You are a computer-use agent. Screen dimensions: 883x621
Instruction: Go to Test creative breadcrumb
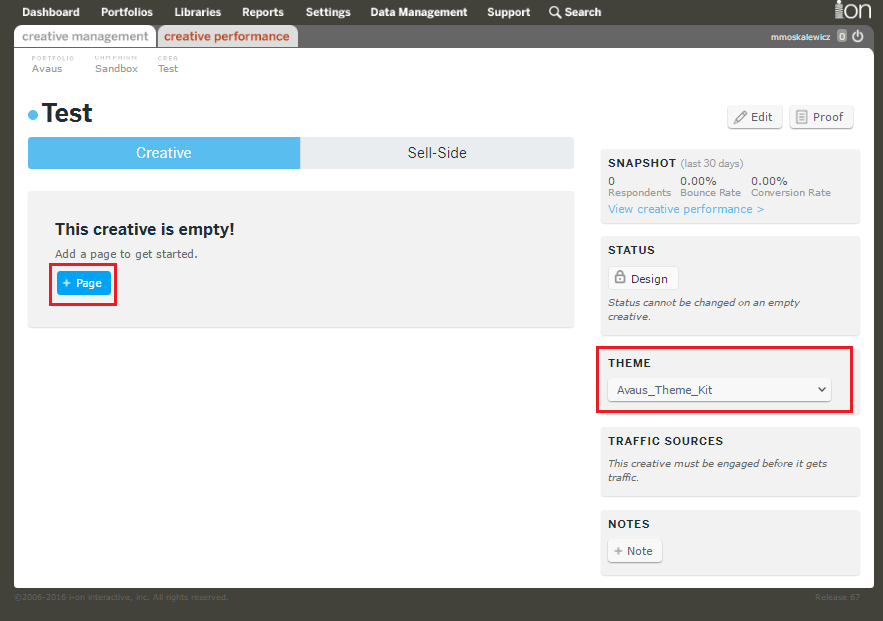click(168, 68)
